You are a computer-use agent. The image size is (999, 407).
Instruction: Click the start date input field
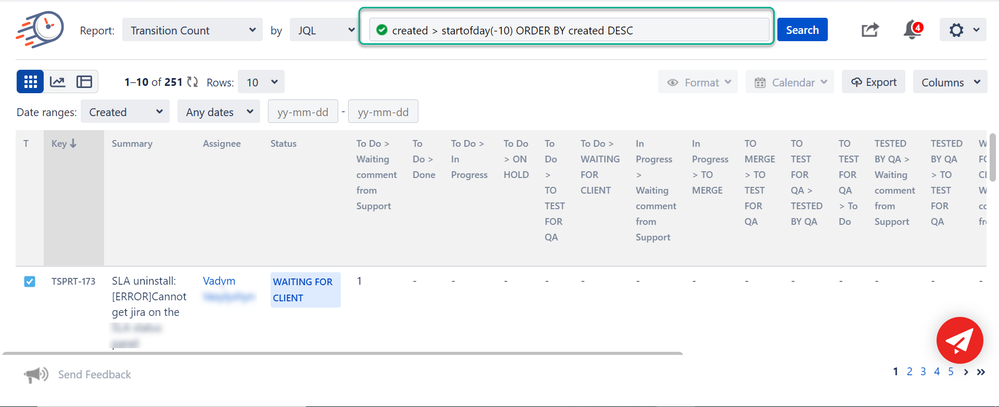pyautogui.click(x=303, y=111)
